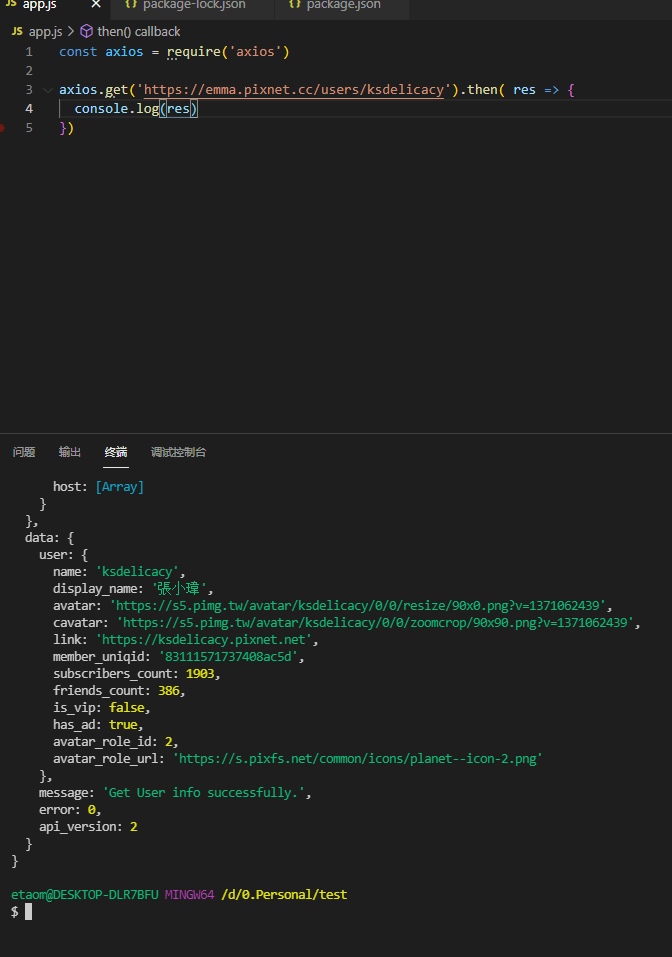Image resolution: width=672 pixels, height=957 pixels.
Task: Select the 终端 (Terminal) panel tab
Action: tap(116, 452)
